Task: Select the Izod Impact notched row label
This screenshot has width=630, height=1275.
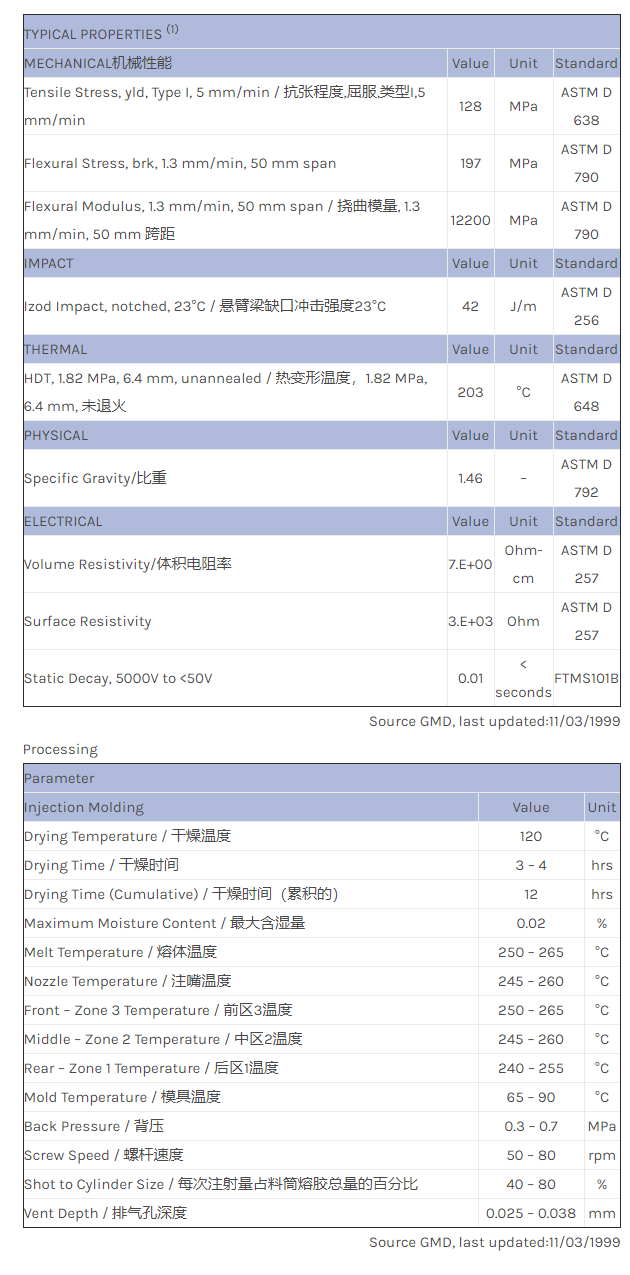Action: tap(205, 306)
